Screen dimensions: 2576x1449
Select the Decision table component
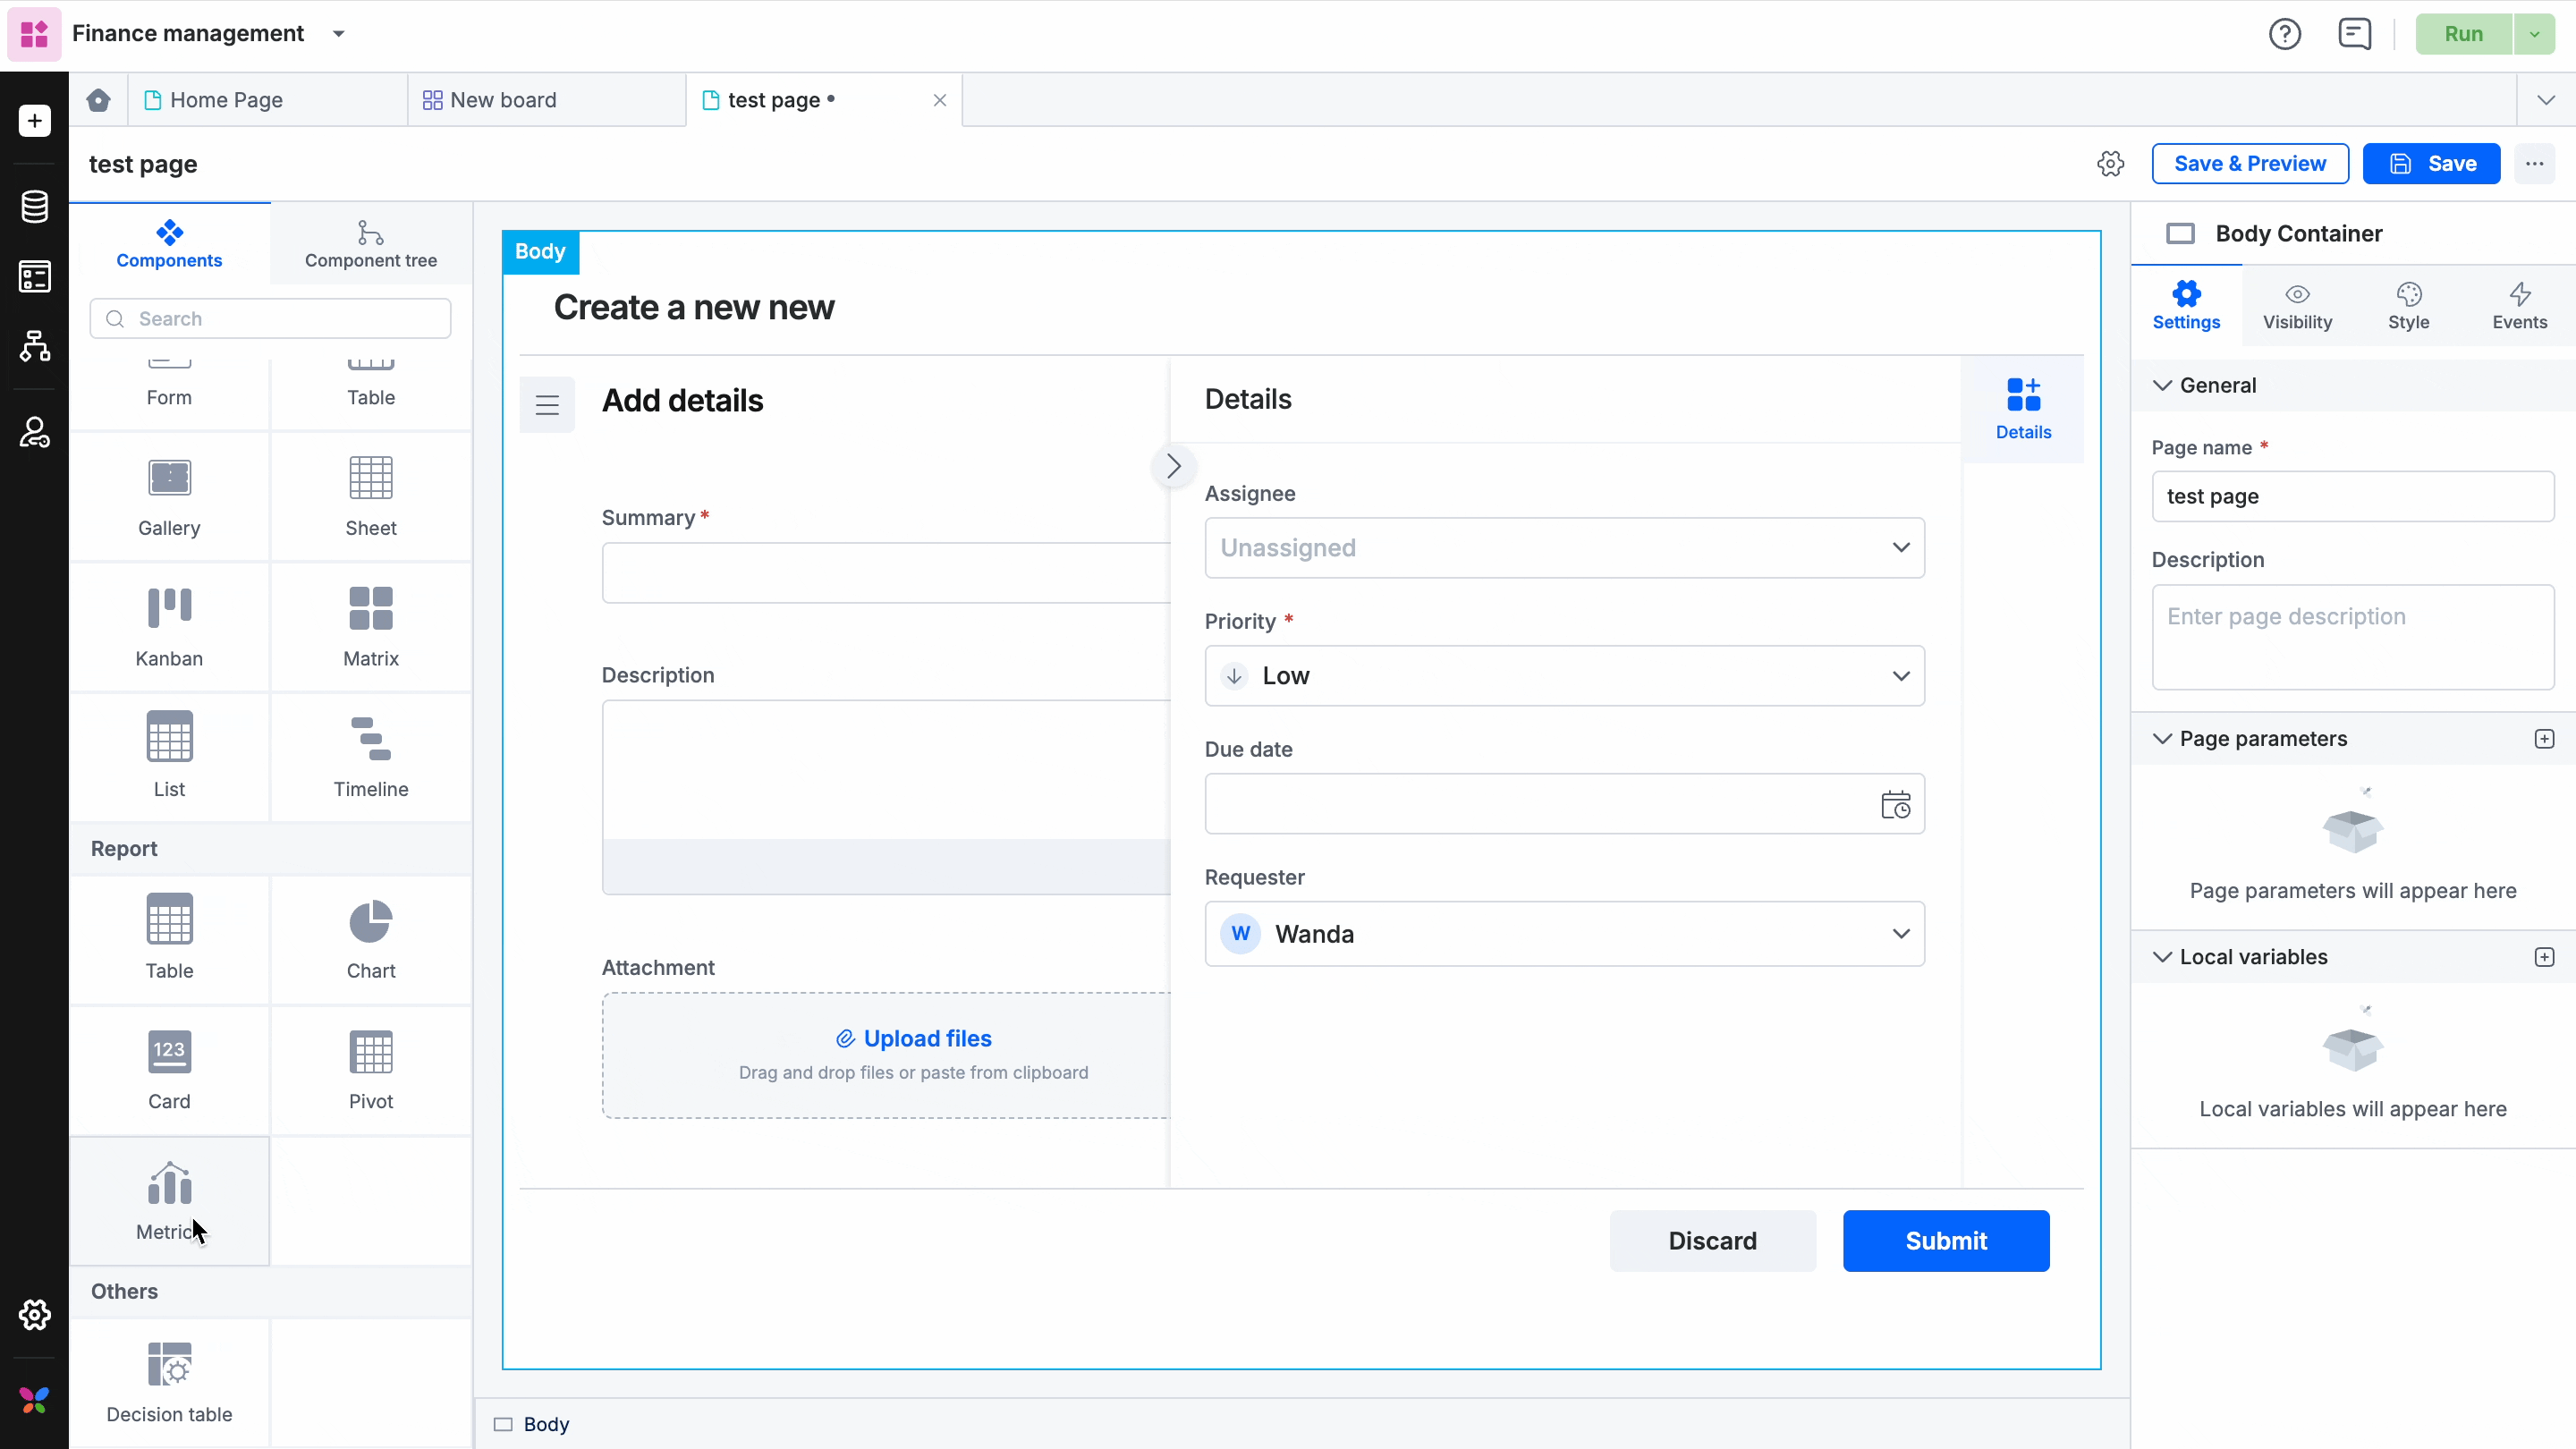169,1383
